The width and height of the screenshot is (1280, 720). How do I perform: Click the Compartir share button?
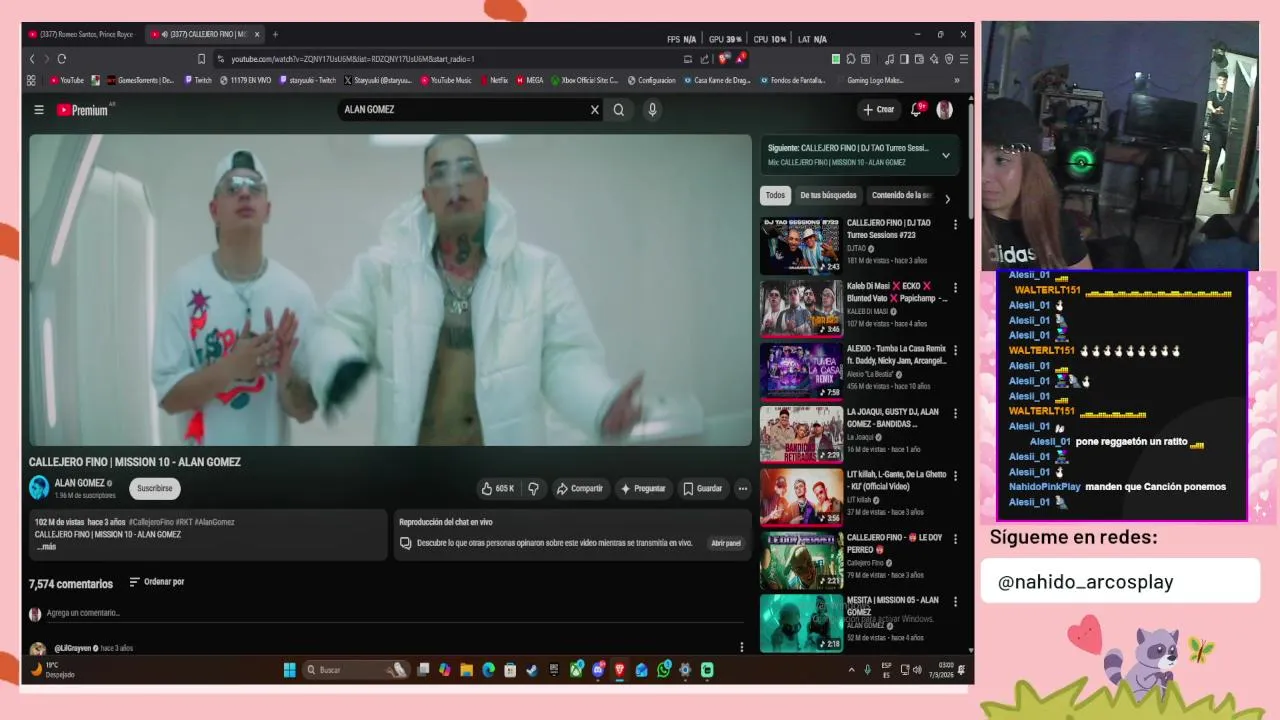click(x=580, y=489)
